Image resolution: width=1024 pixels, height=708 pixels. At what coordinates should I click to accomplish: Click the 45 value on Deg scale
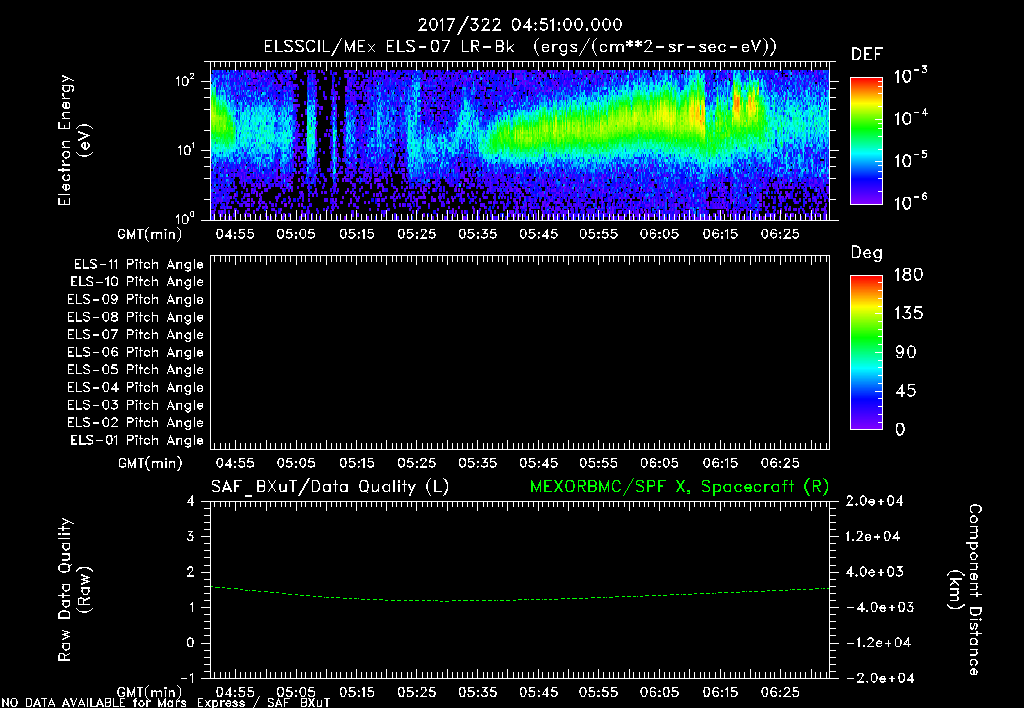pos(906,391)
